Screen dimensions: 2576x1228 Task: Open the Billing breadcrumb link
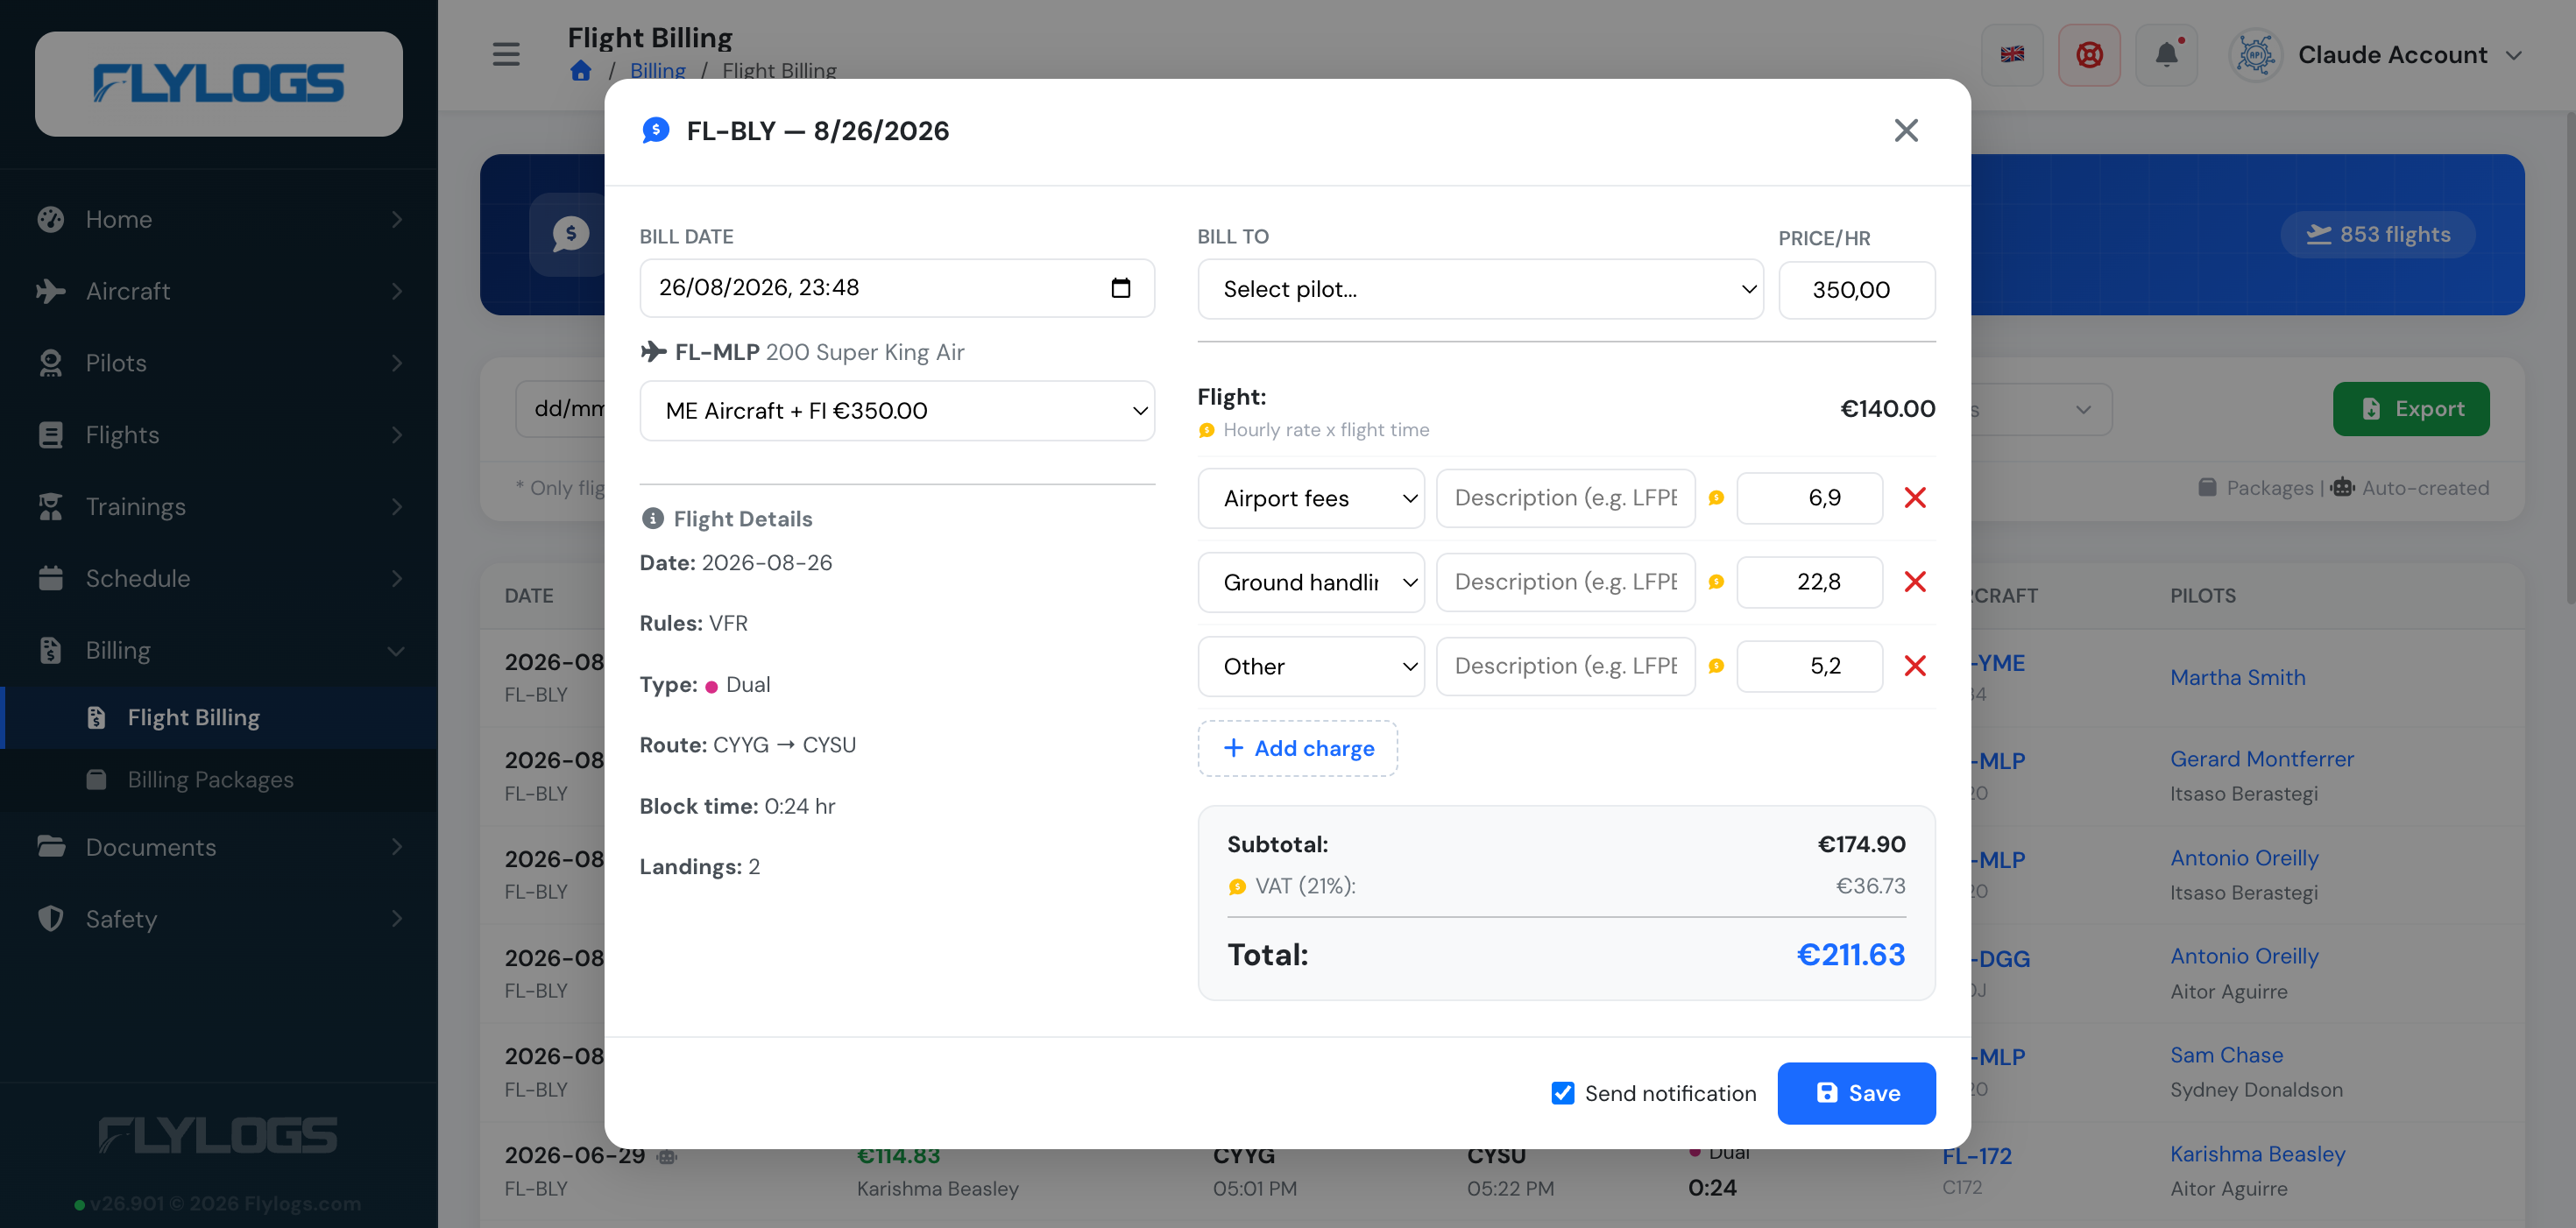pos(657,71)
